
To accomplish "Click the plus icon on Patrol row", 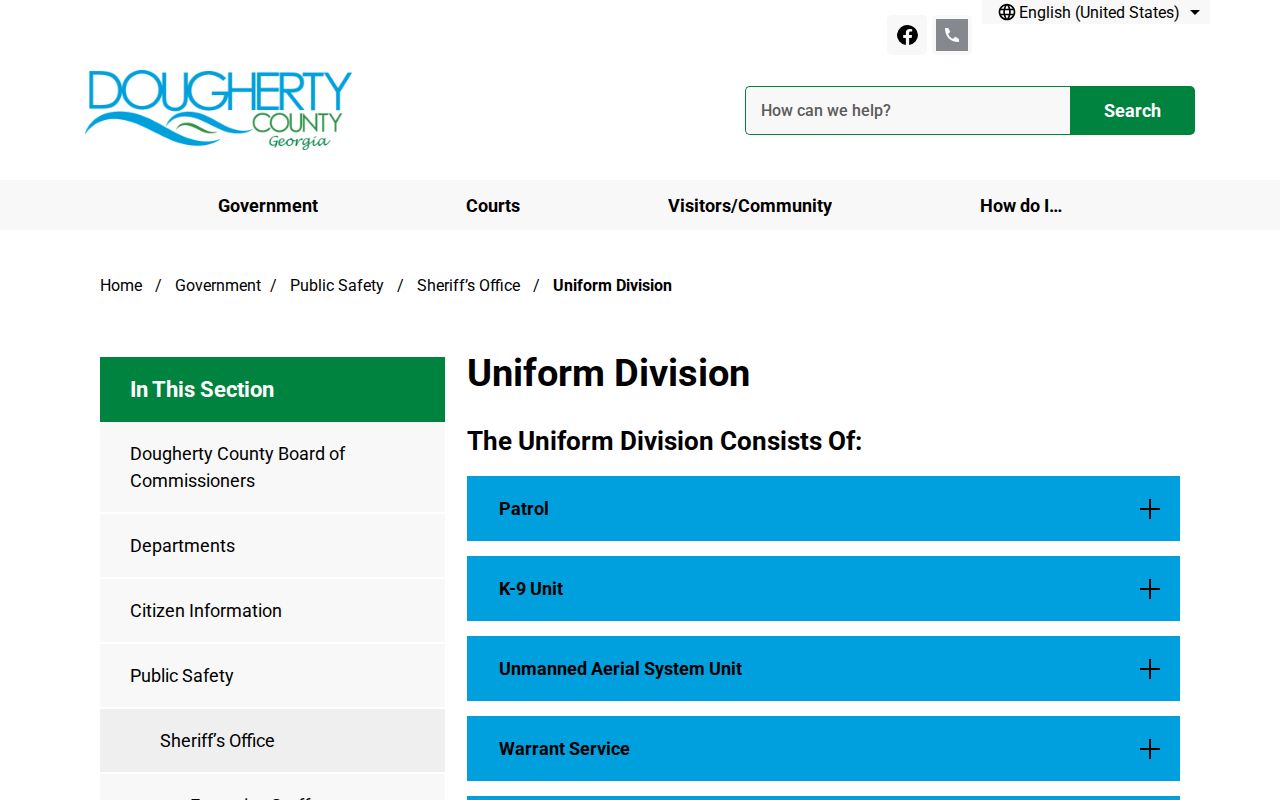I will 1150,509.
